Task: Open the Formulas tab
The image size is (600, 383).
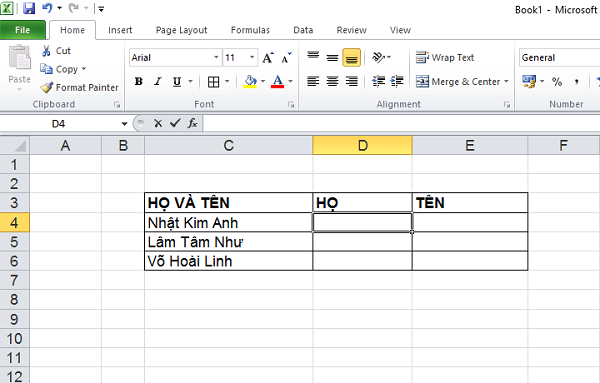Action: click(x=250, y=30)
